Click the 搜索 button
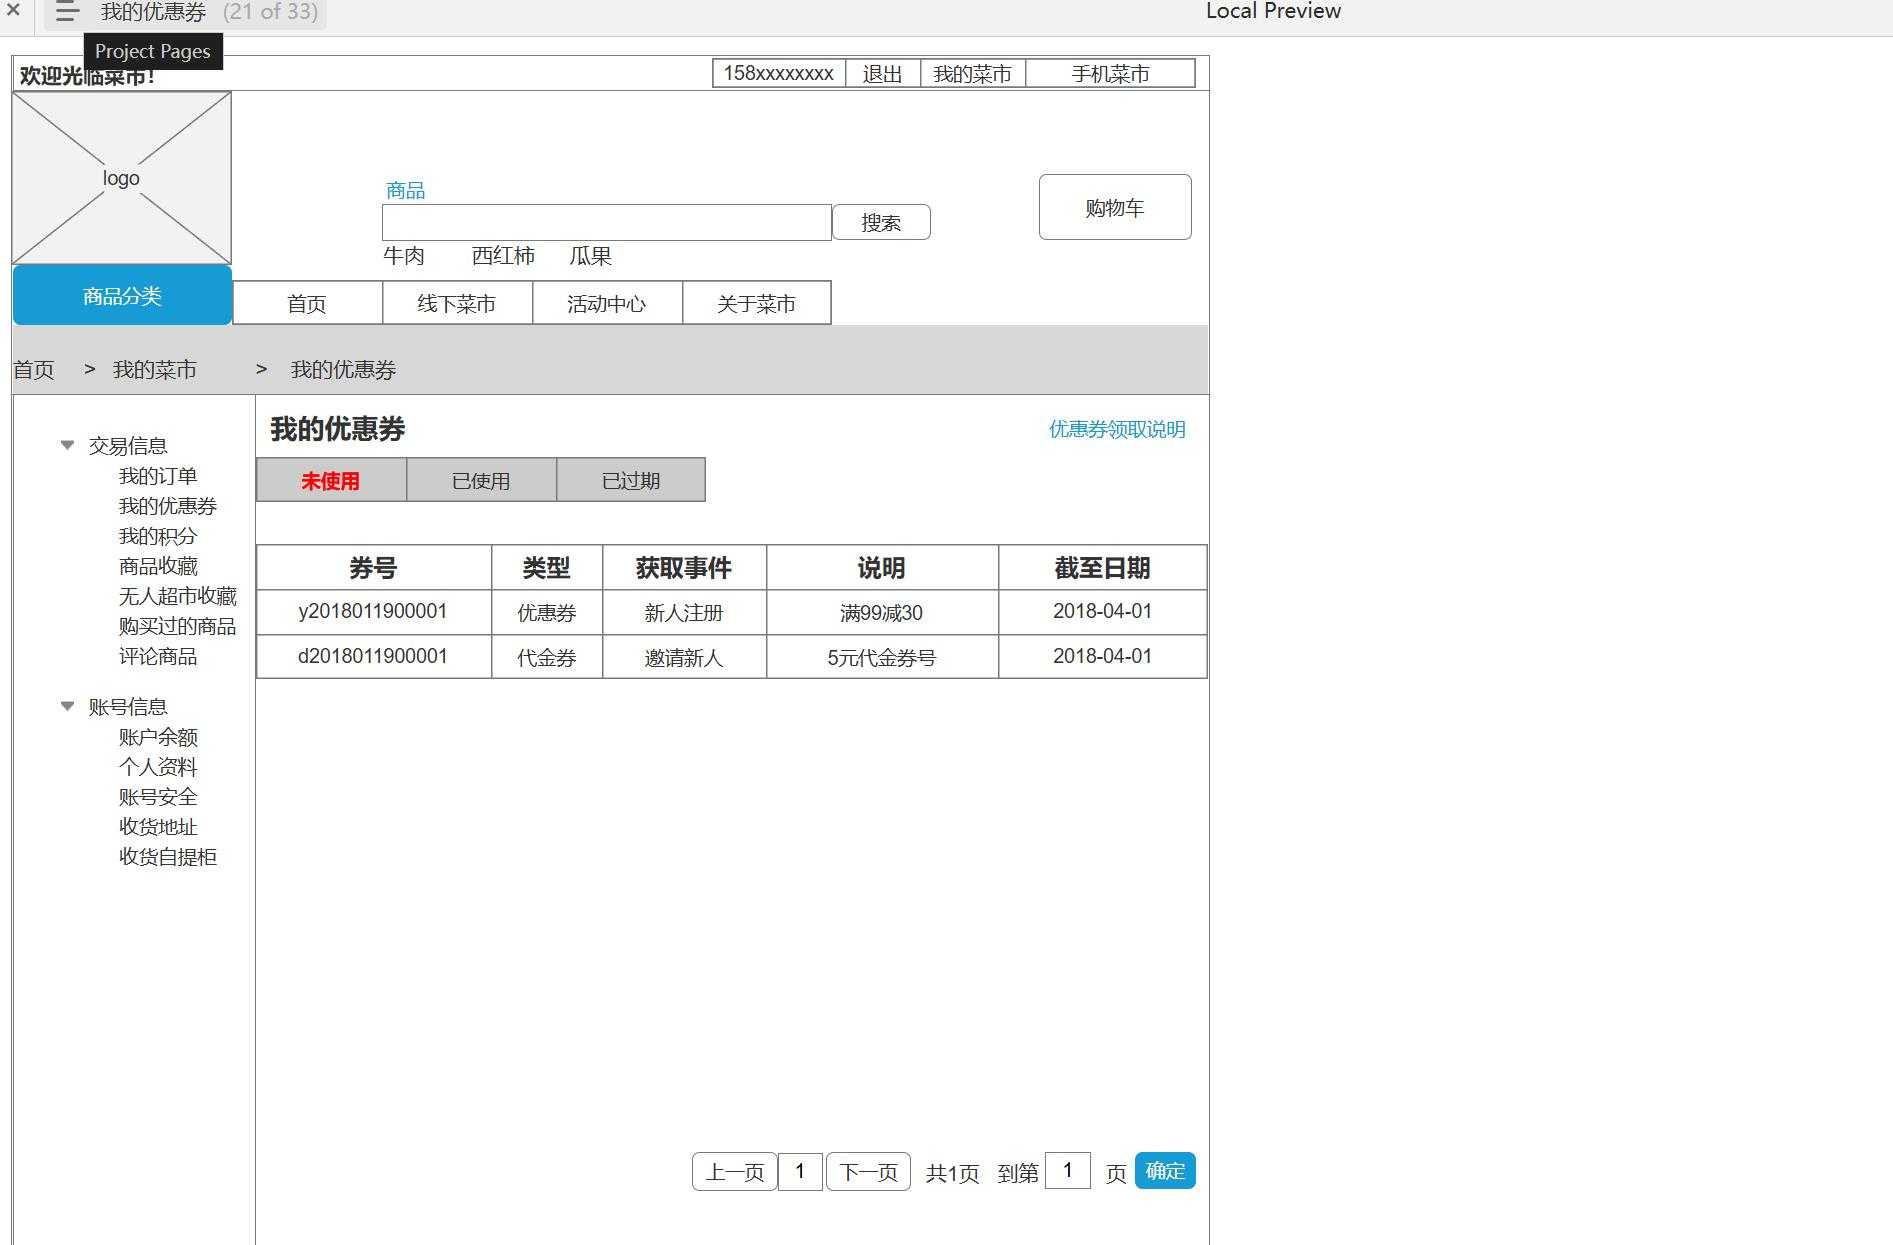 tap(881, 222)
